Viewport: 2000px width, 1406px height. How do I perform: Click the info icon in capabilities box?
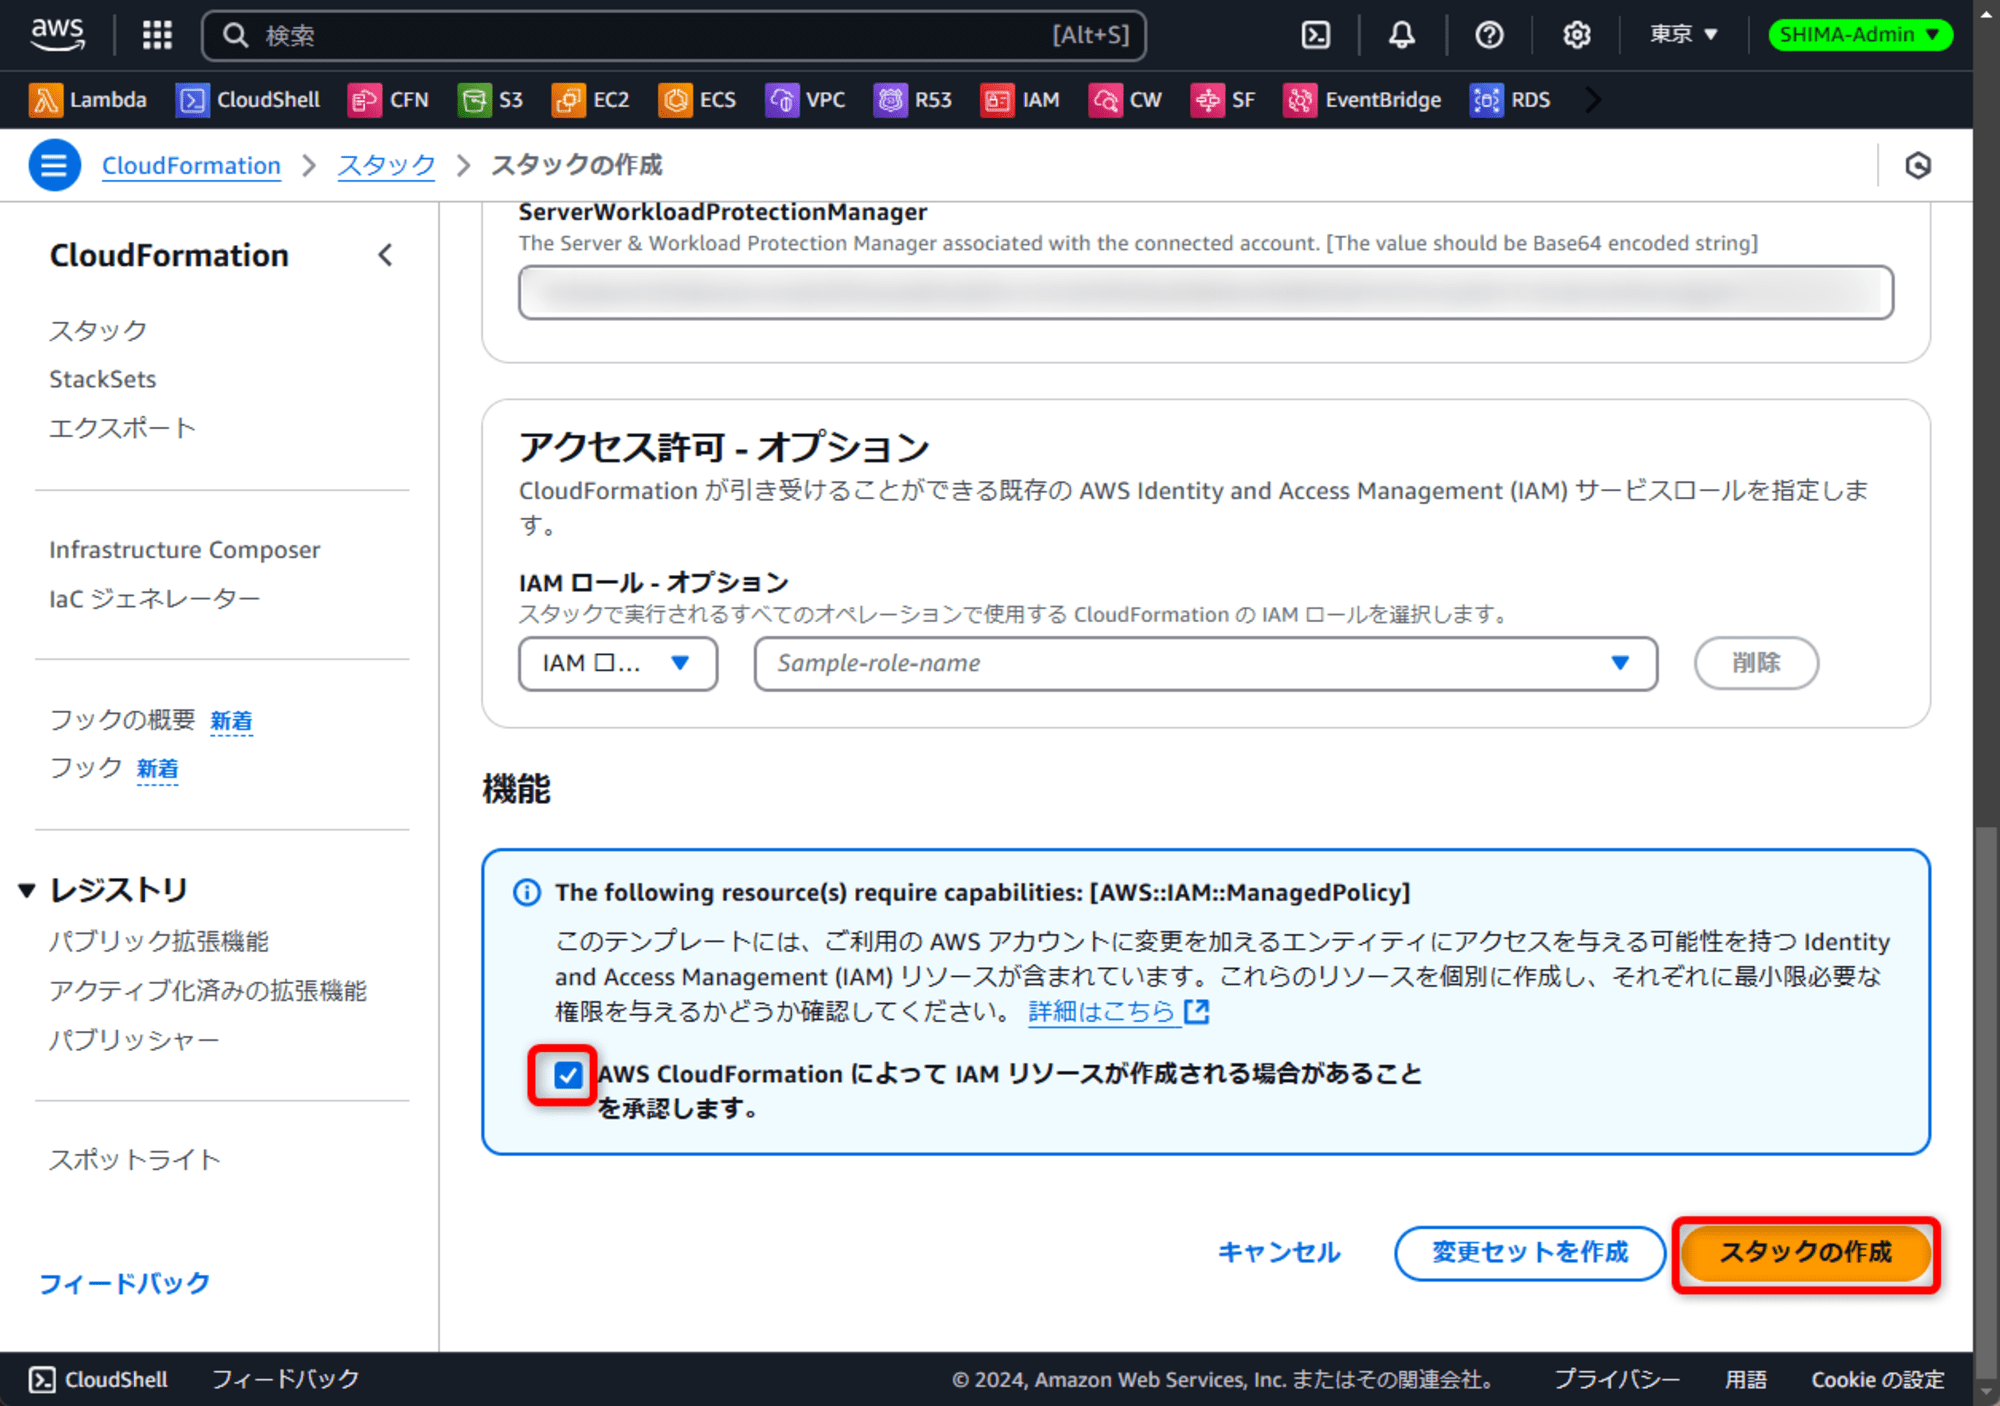pos(526,892)
